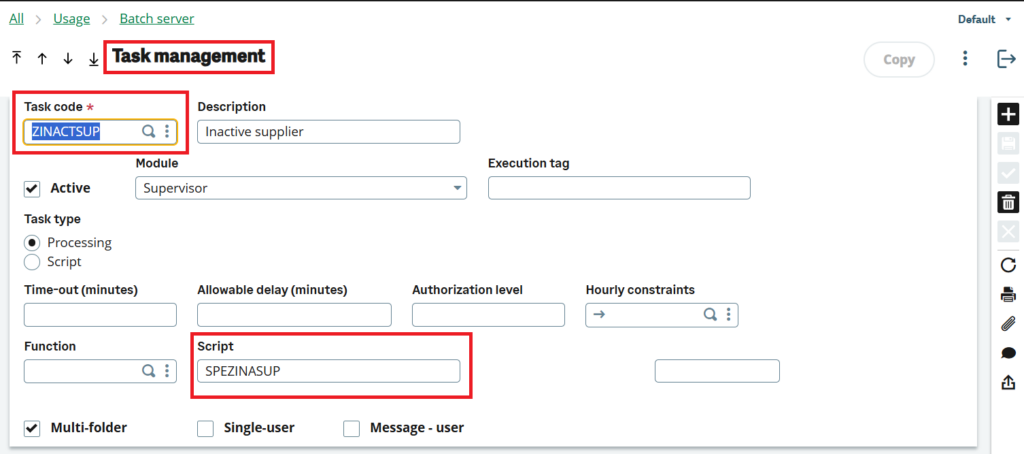This screenshot has width=1024, height=454.
Task: Click the Script field containing SPEZINASUP
Action: point(328,371)
